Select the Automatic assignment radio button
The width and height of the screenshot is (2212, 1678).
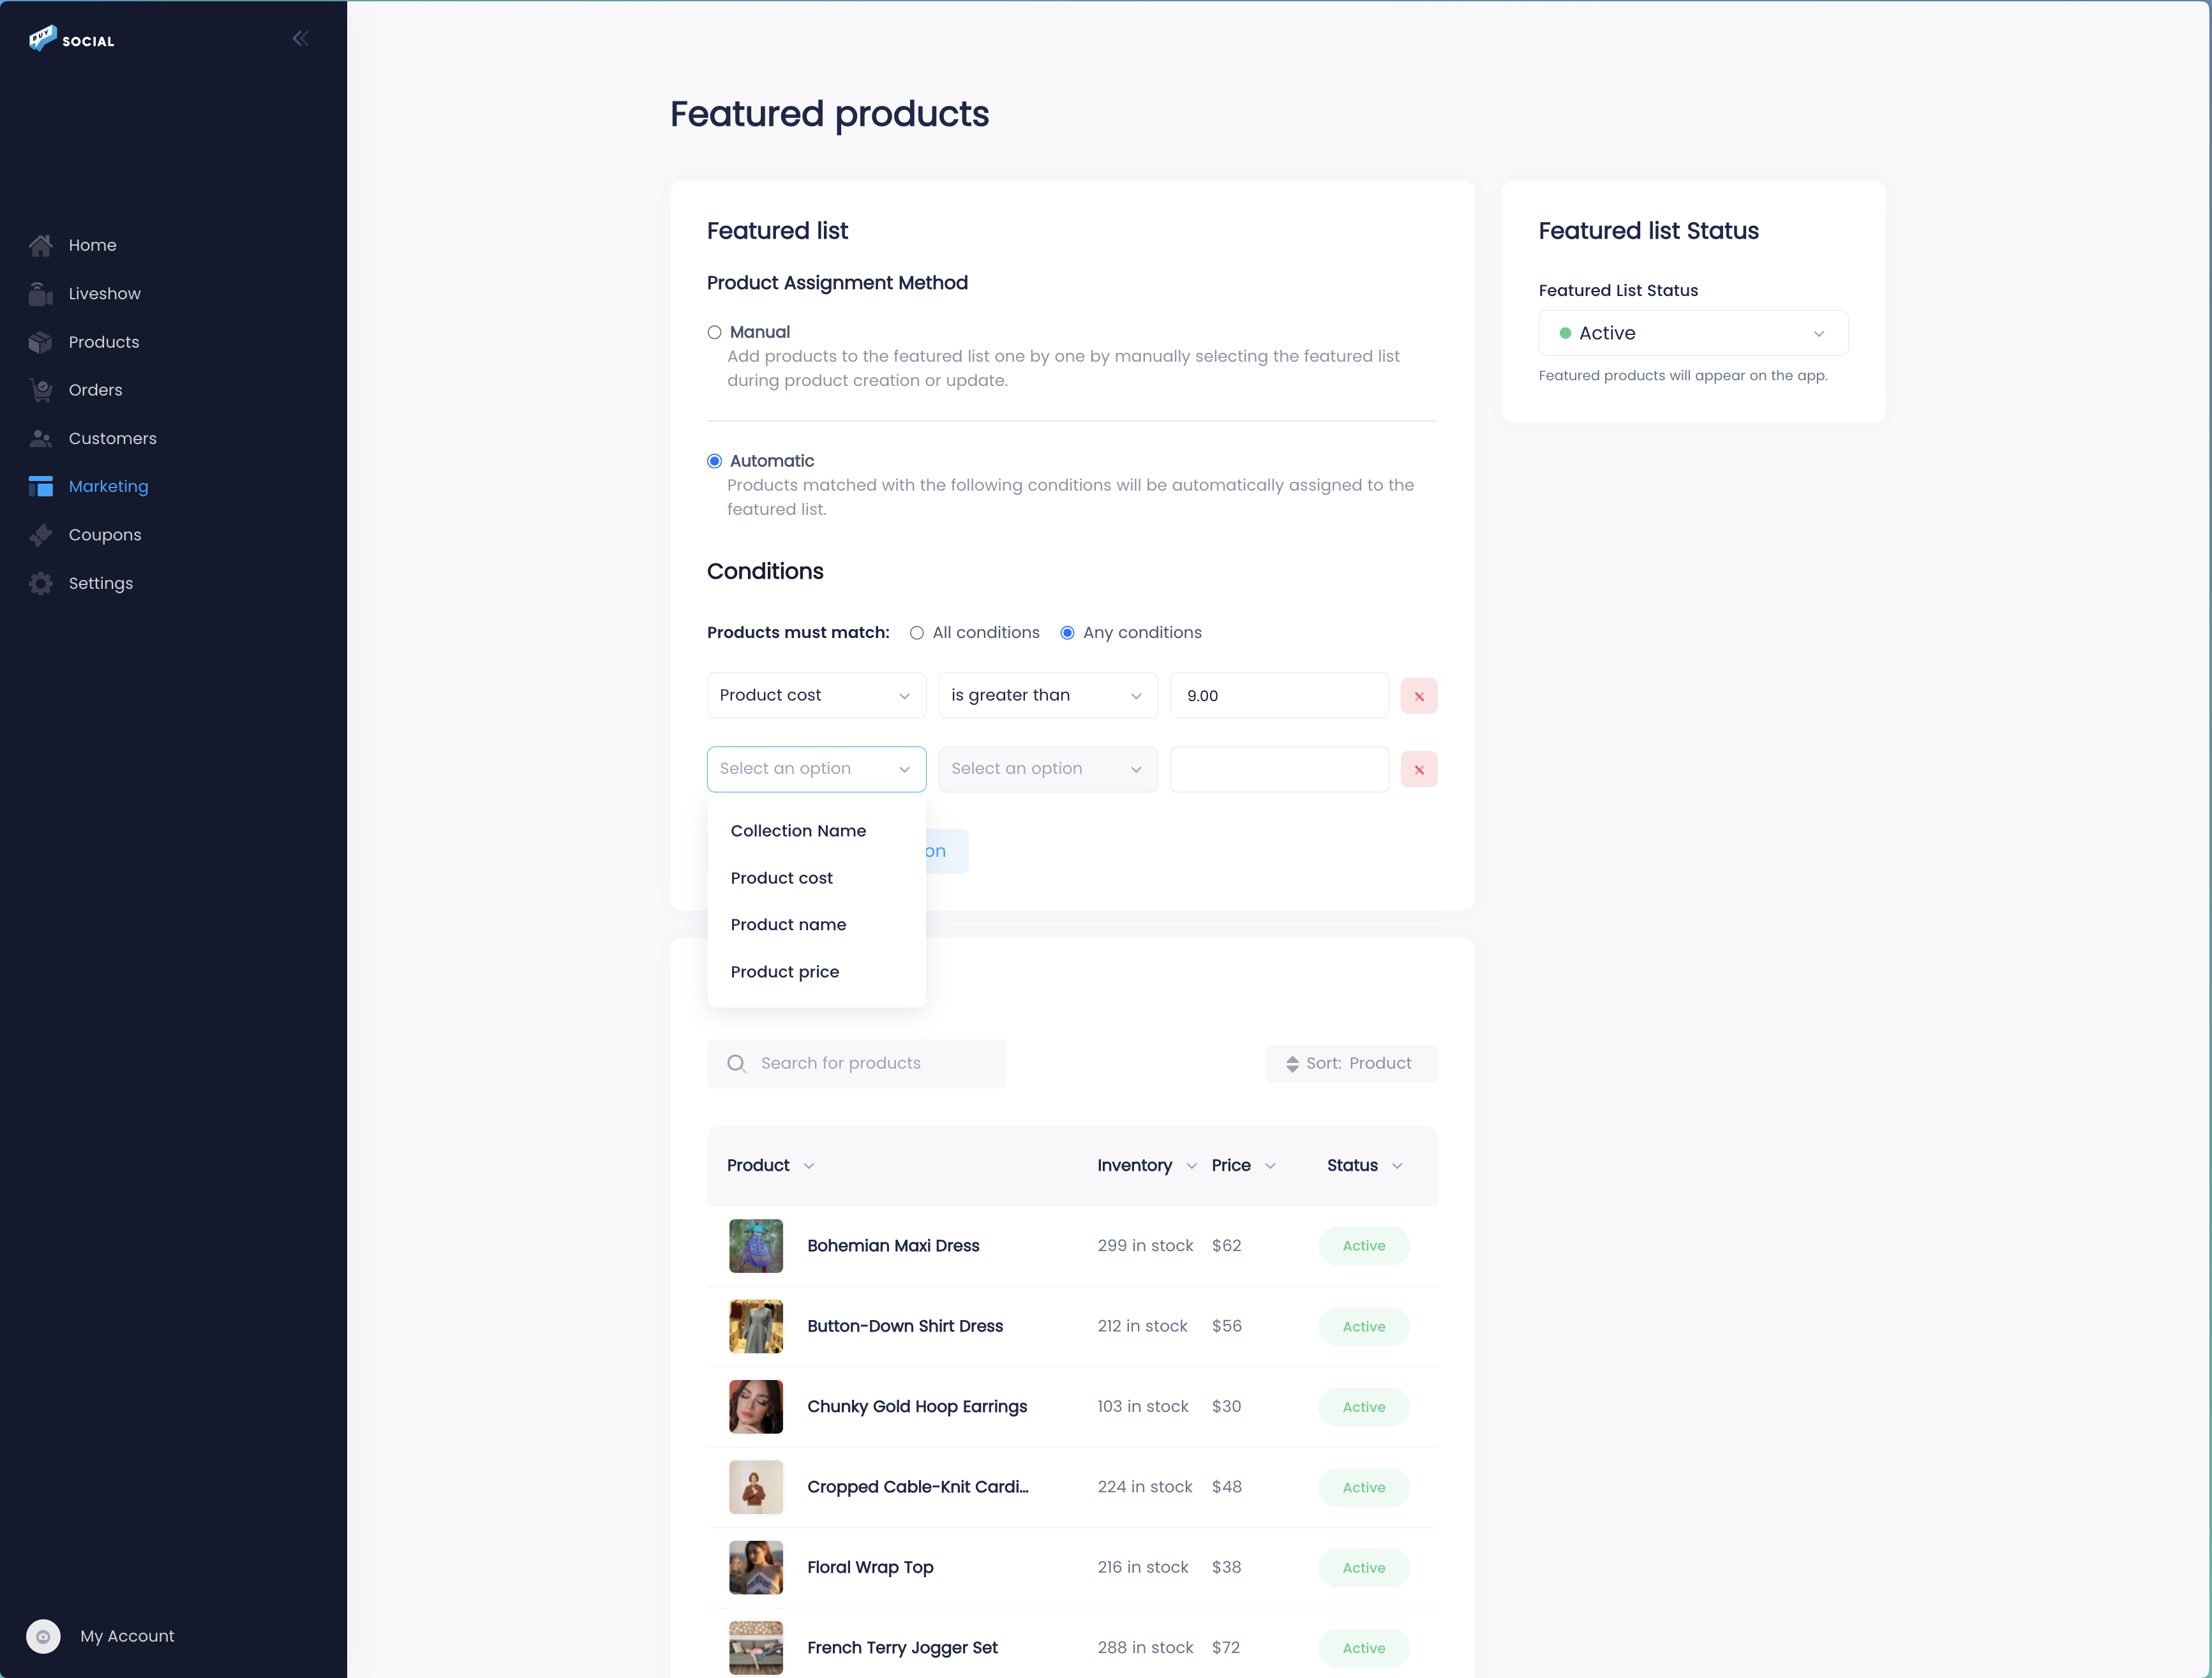pos(714,461)
